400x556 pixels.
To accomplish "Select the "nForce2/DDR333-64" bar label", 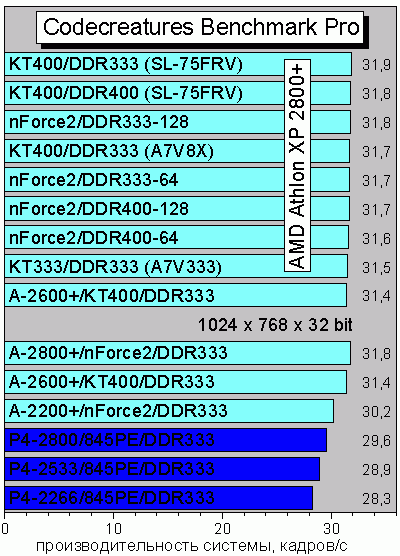I will pos(93,180).
